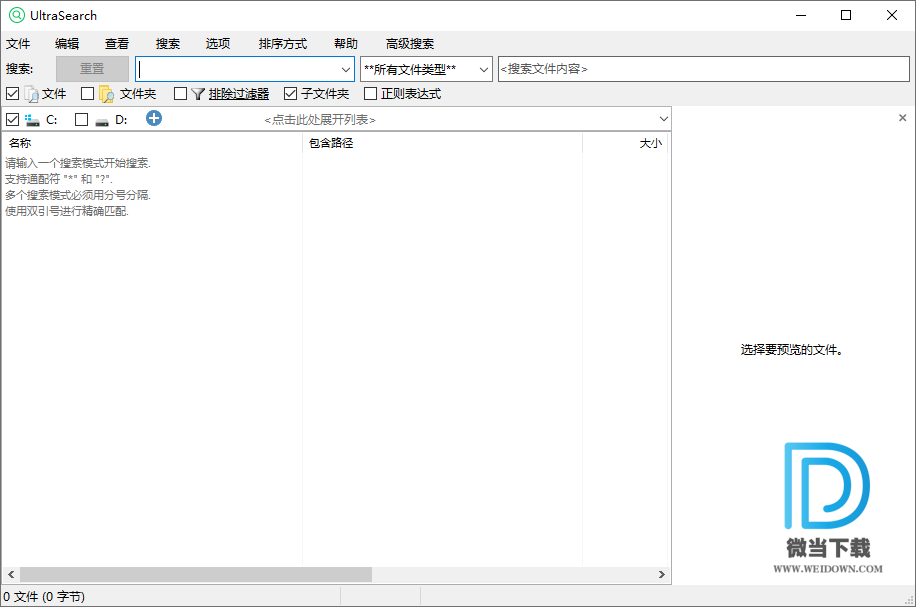
Task: Open the 编辑 menu
Action: 67,44
